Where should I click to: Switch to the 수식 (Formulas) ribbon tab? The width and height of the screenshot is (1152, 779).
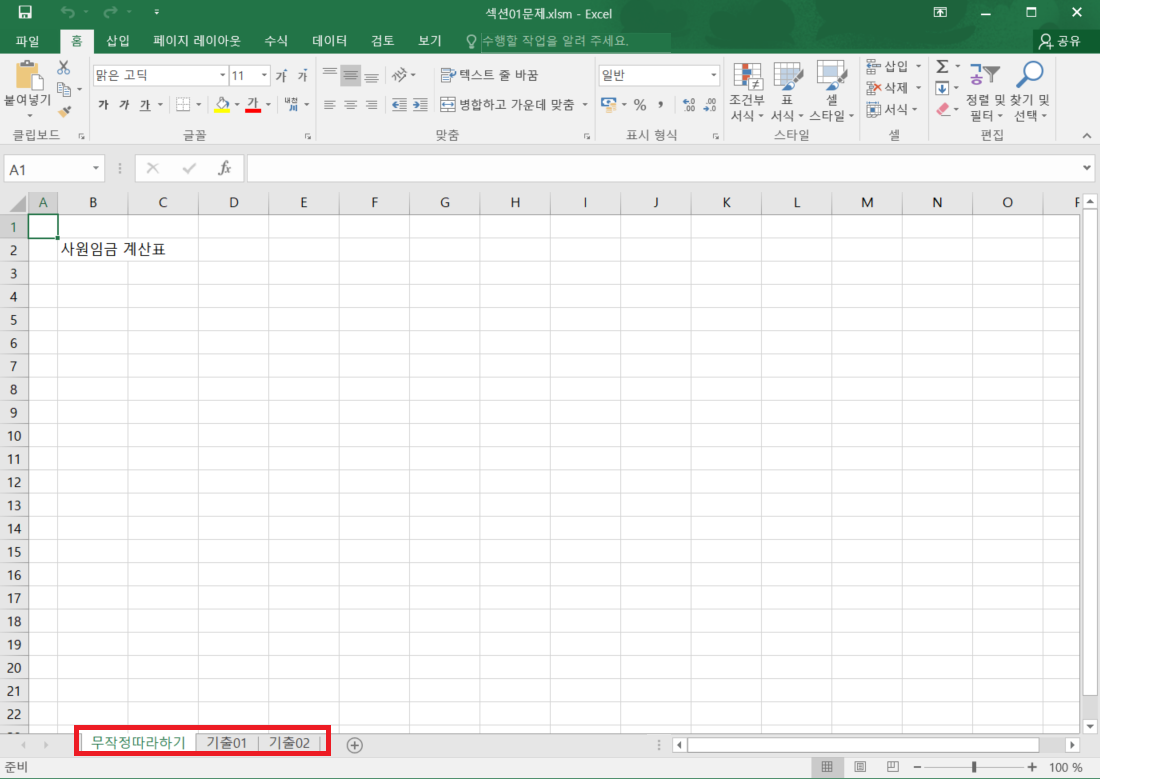276,41
